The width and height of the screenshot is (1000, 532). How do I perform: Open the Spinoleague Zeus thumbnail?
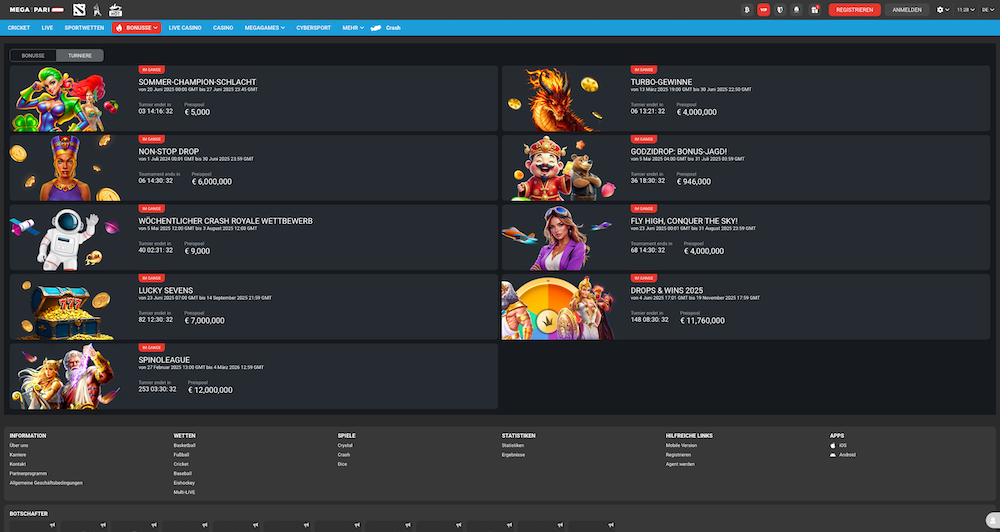[x=65, y=376]
